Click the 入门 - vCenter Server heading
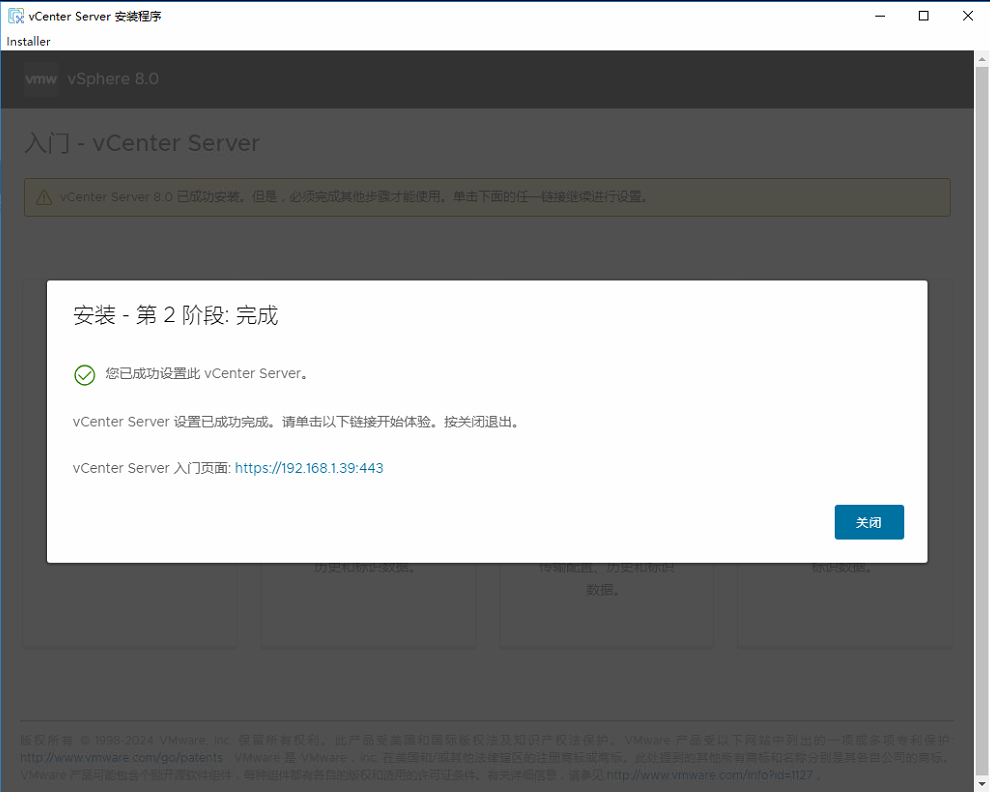 click(142, 143)
